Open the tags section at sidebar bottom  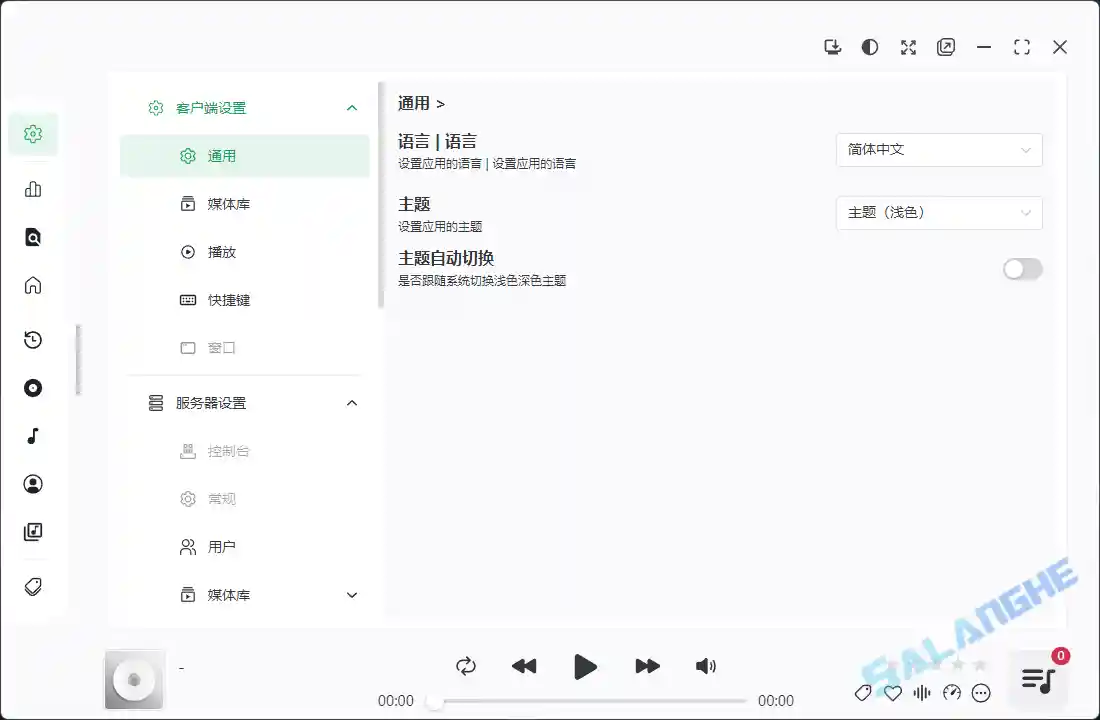tap(33, 588)
